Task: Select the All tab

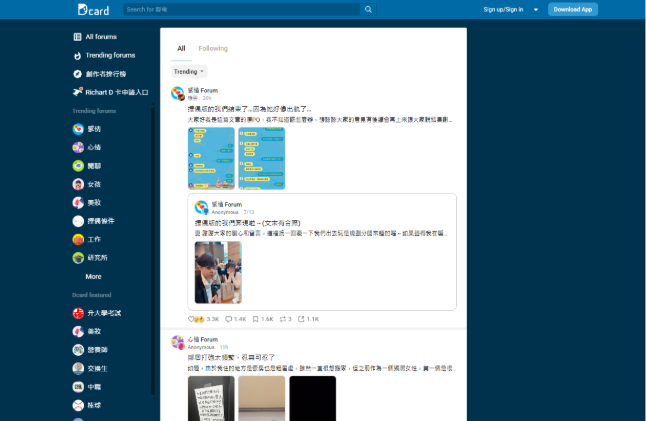Action: 181,48
